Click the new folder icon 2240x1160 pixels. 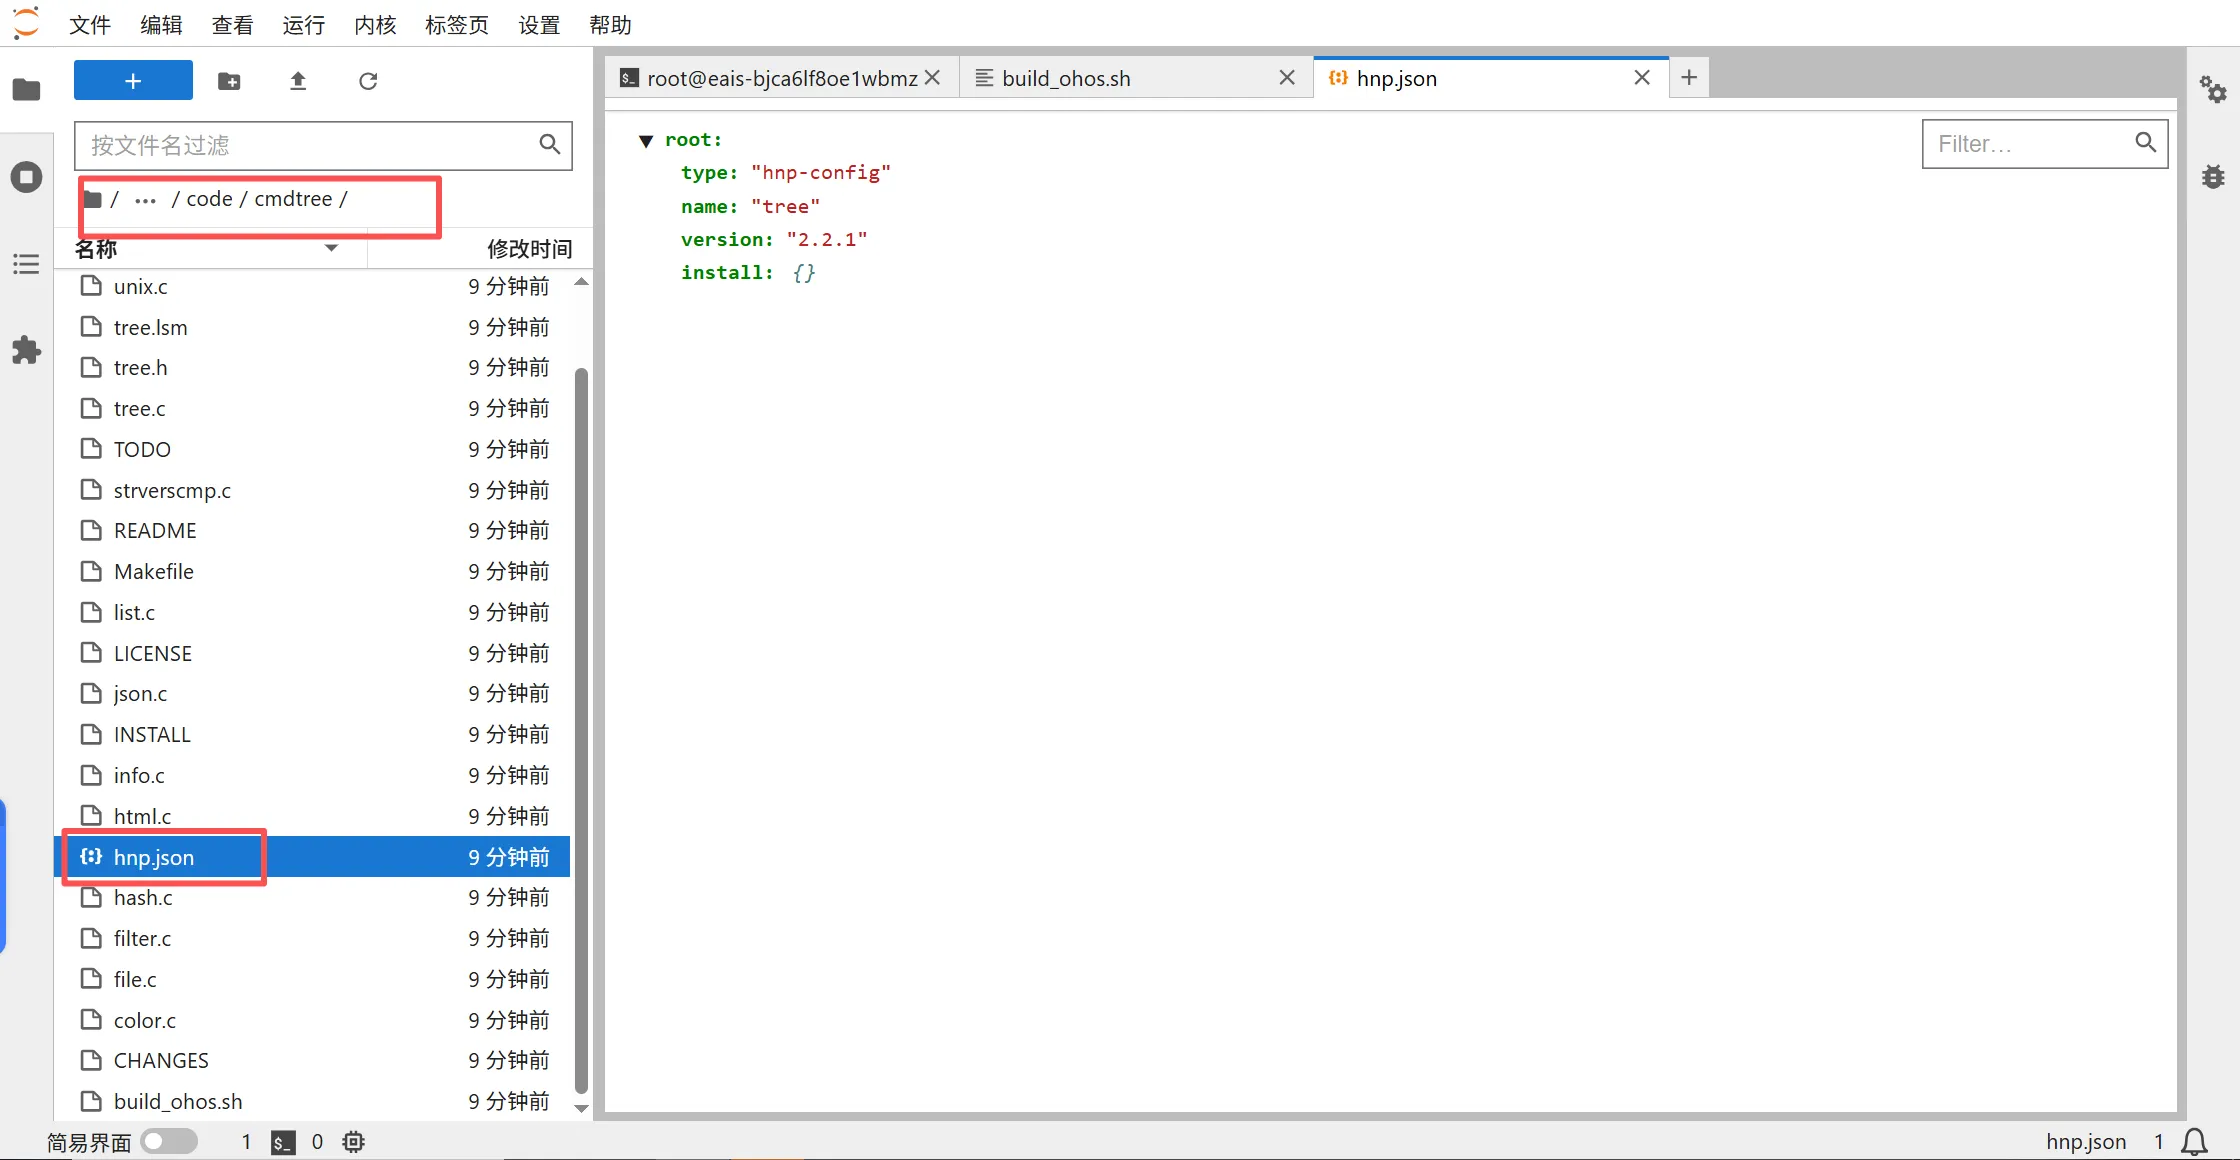coord(229,81)
